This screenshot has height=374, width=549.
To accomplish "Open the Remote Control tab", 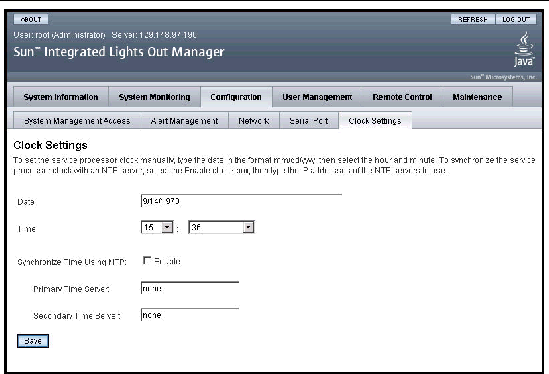I will pos(402,97).
